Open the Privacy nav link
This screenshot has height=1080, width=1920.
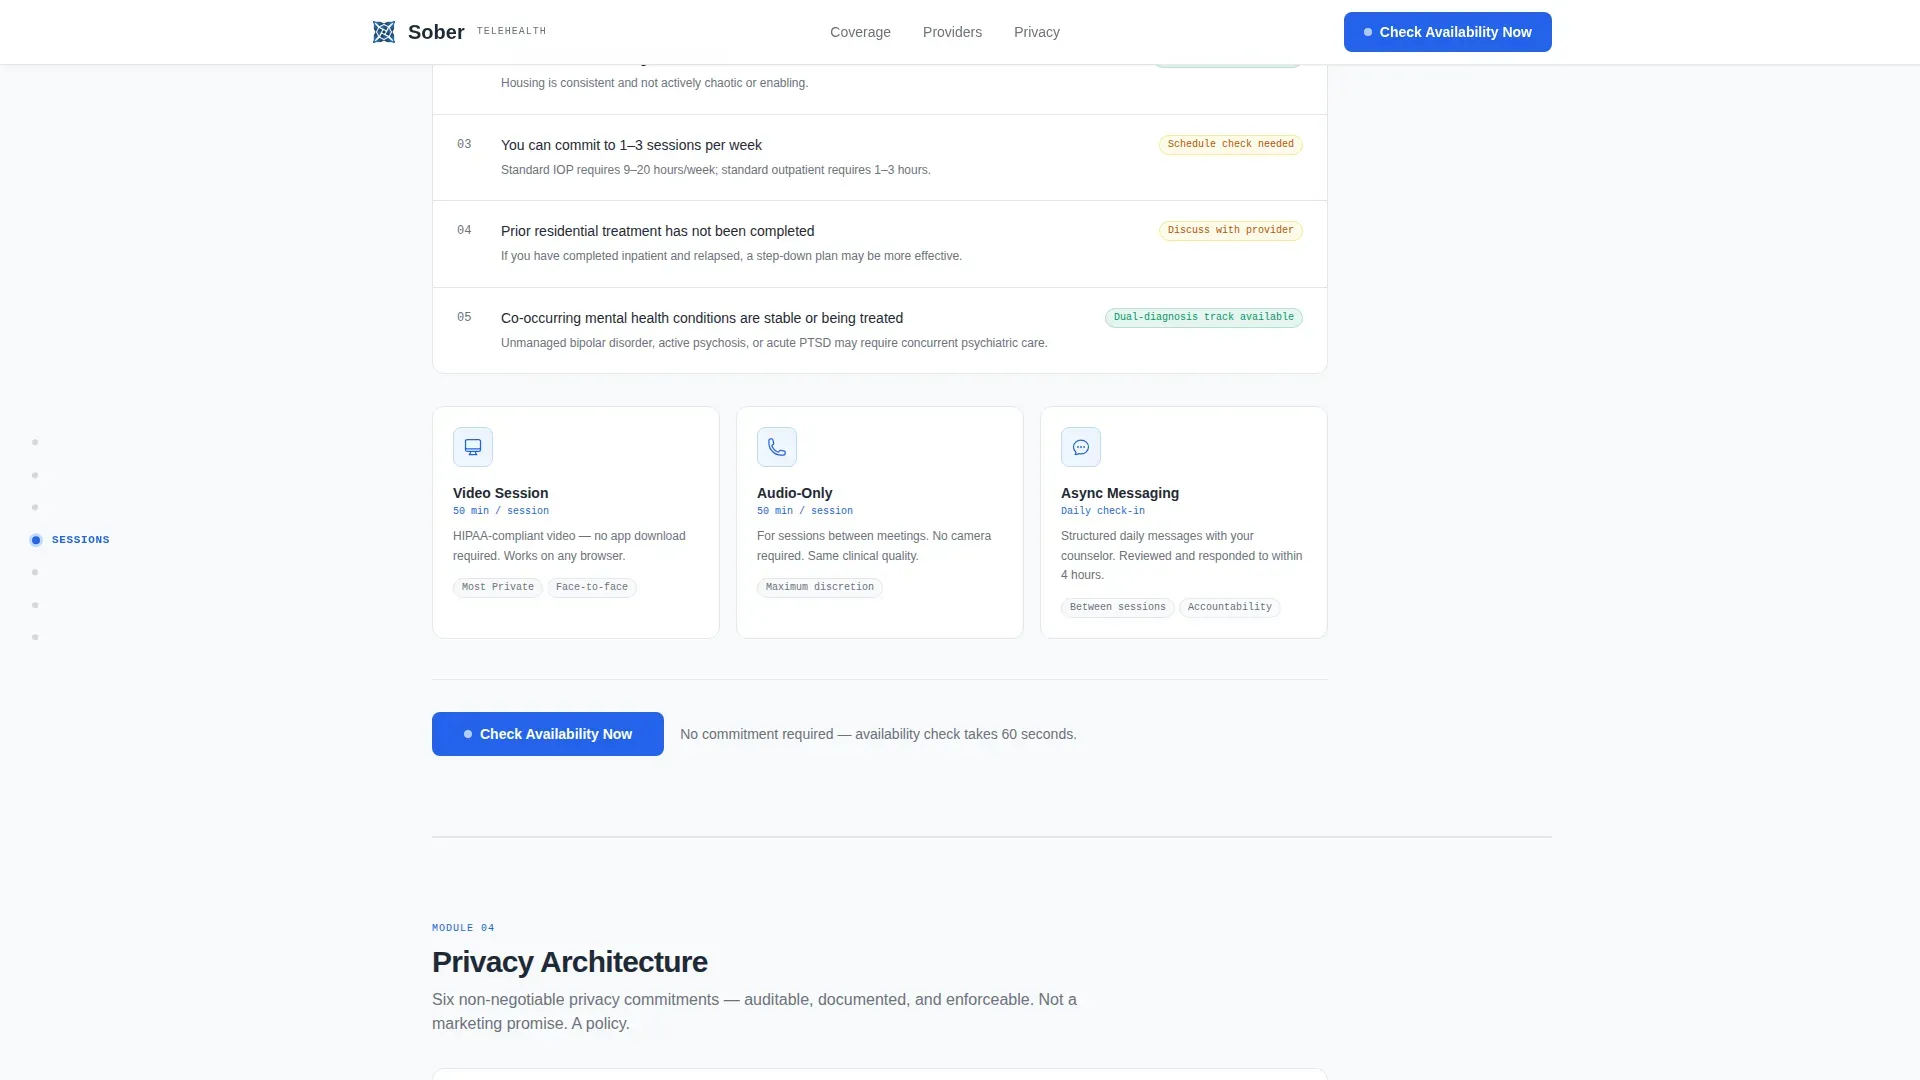[1037, 32]
